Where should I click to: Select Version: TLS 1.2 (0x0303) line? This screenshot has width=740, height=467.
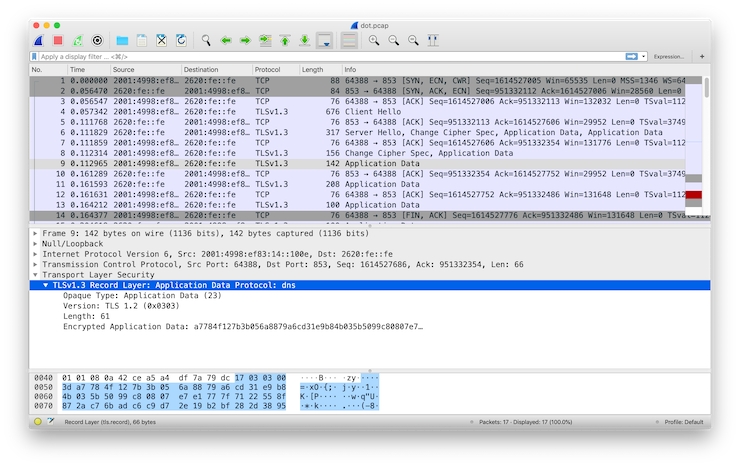coord(121,306)
